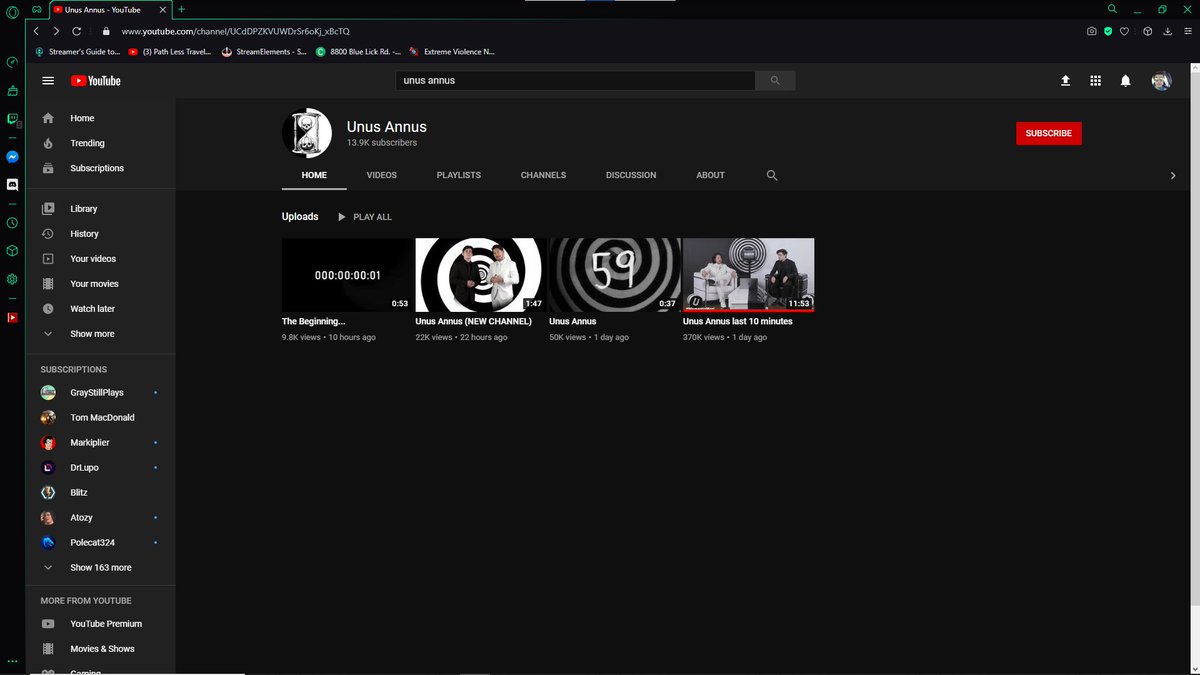Open Movies & Shows link

coord(100,649)
